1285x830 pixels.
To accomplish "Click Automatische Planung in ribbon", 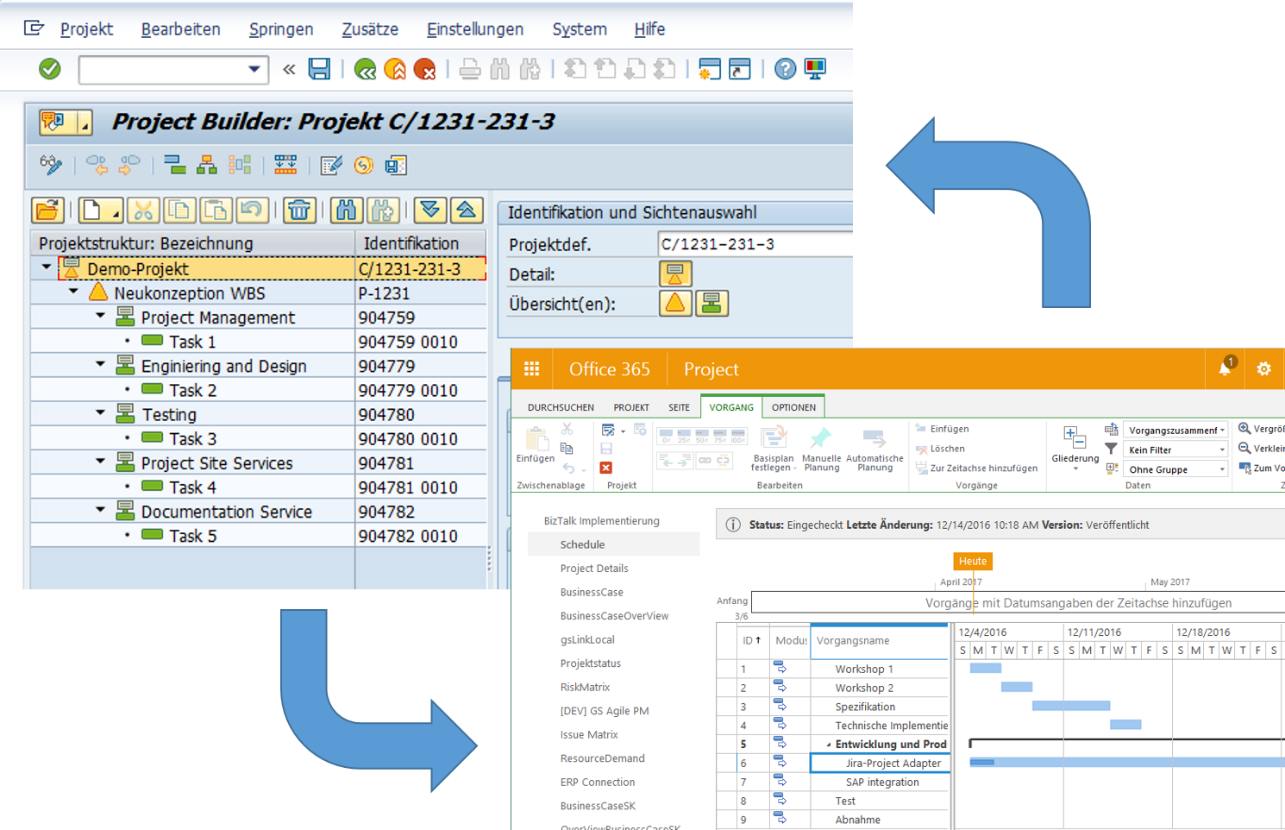I will [874, 450].
